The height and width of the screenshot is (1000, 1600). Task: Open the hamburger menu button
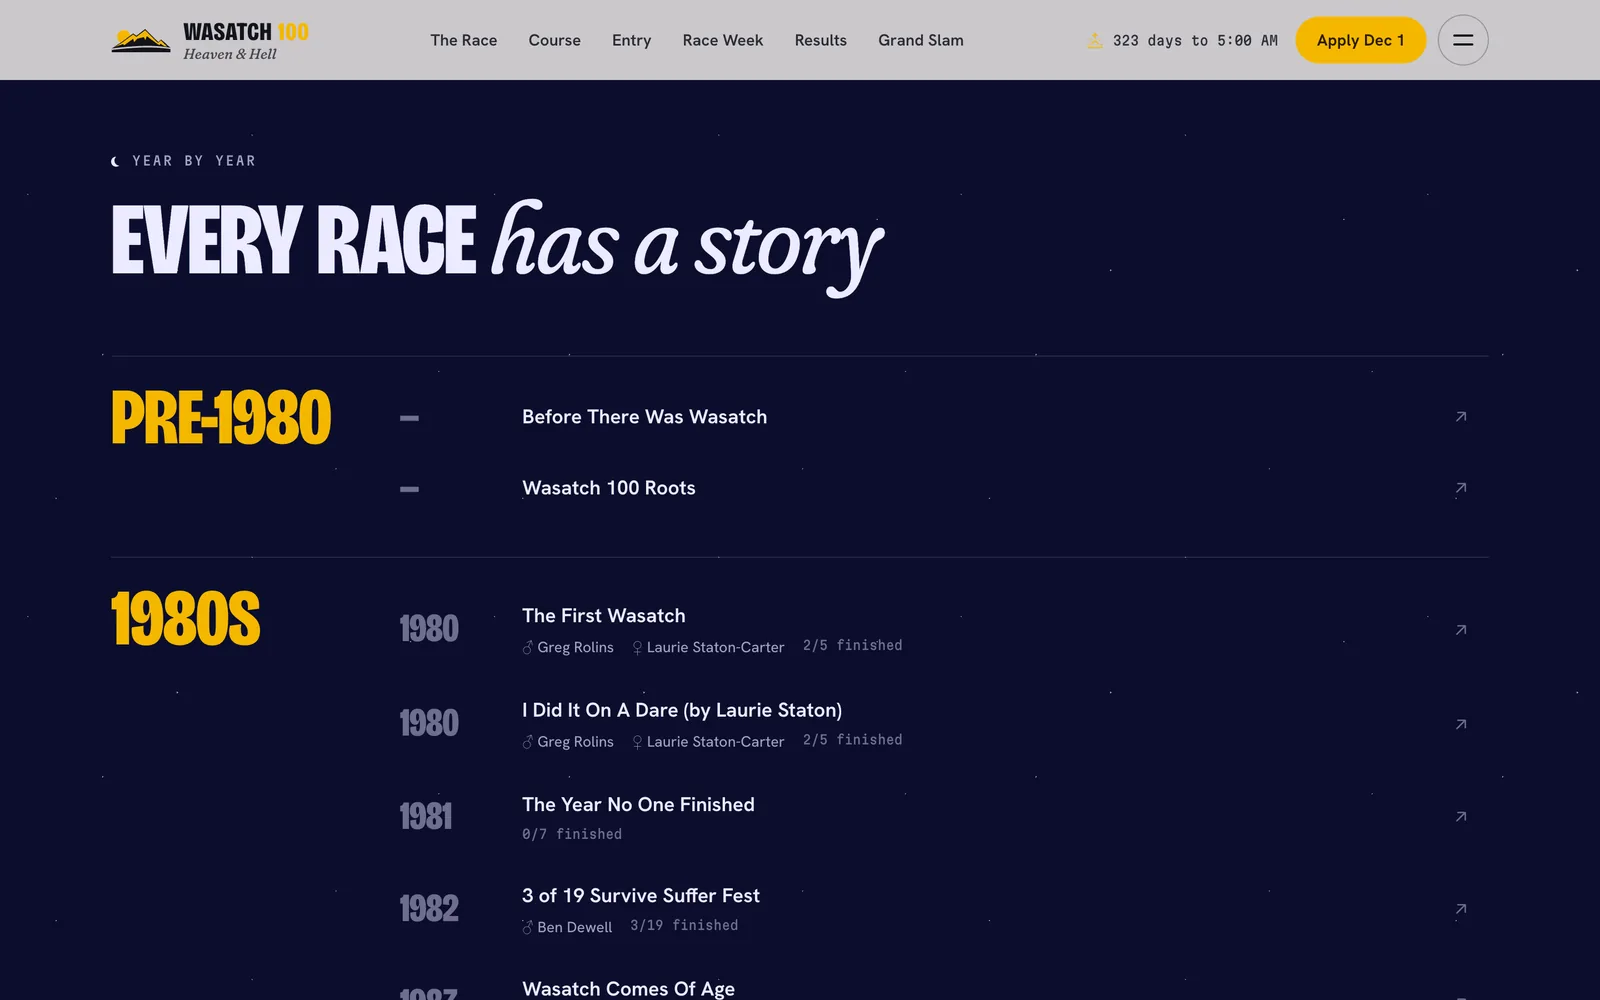(x=1463, y=40)
